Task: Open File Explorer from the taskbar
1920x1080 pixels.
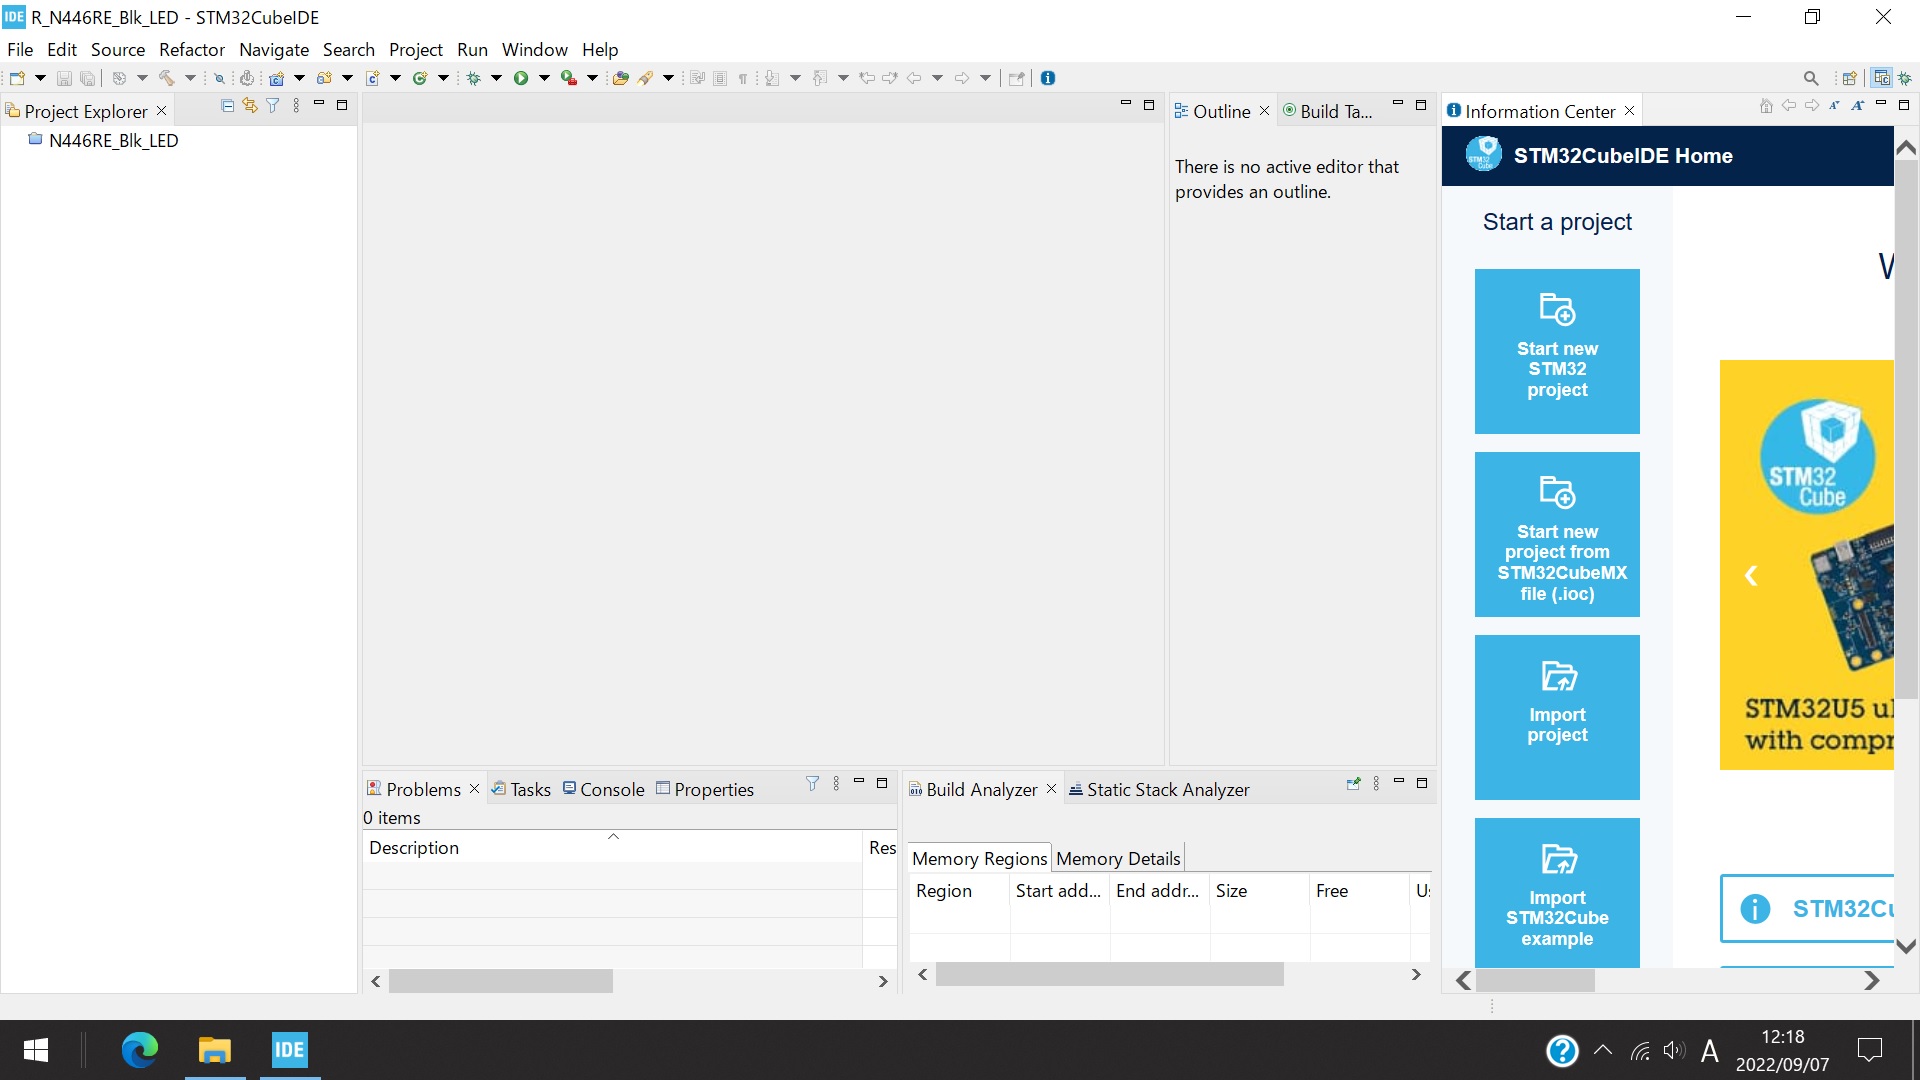Action: point(214,1049)
